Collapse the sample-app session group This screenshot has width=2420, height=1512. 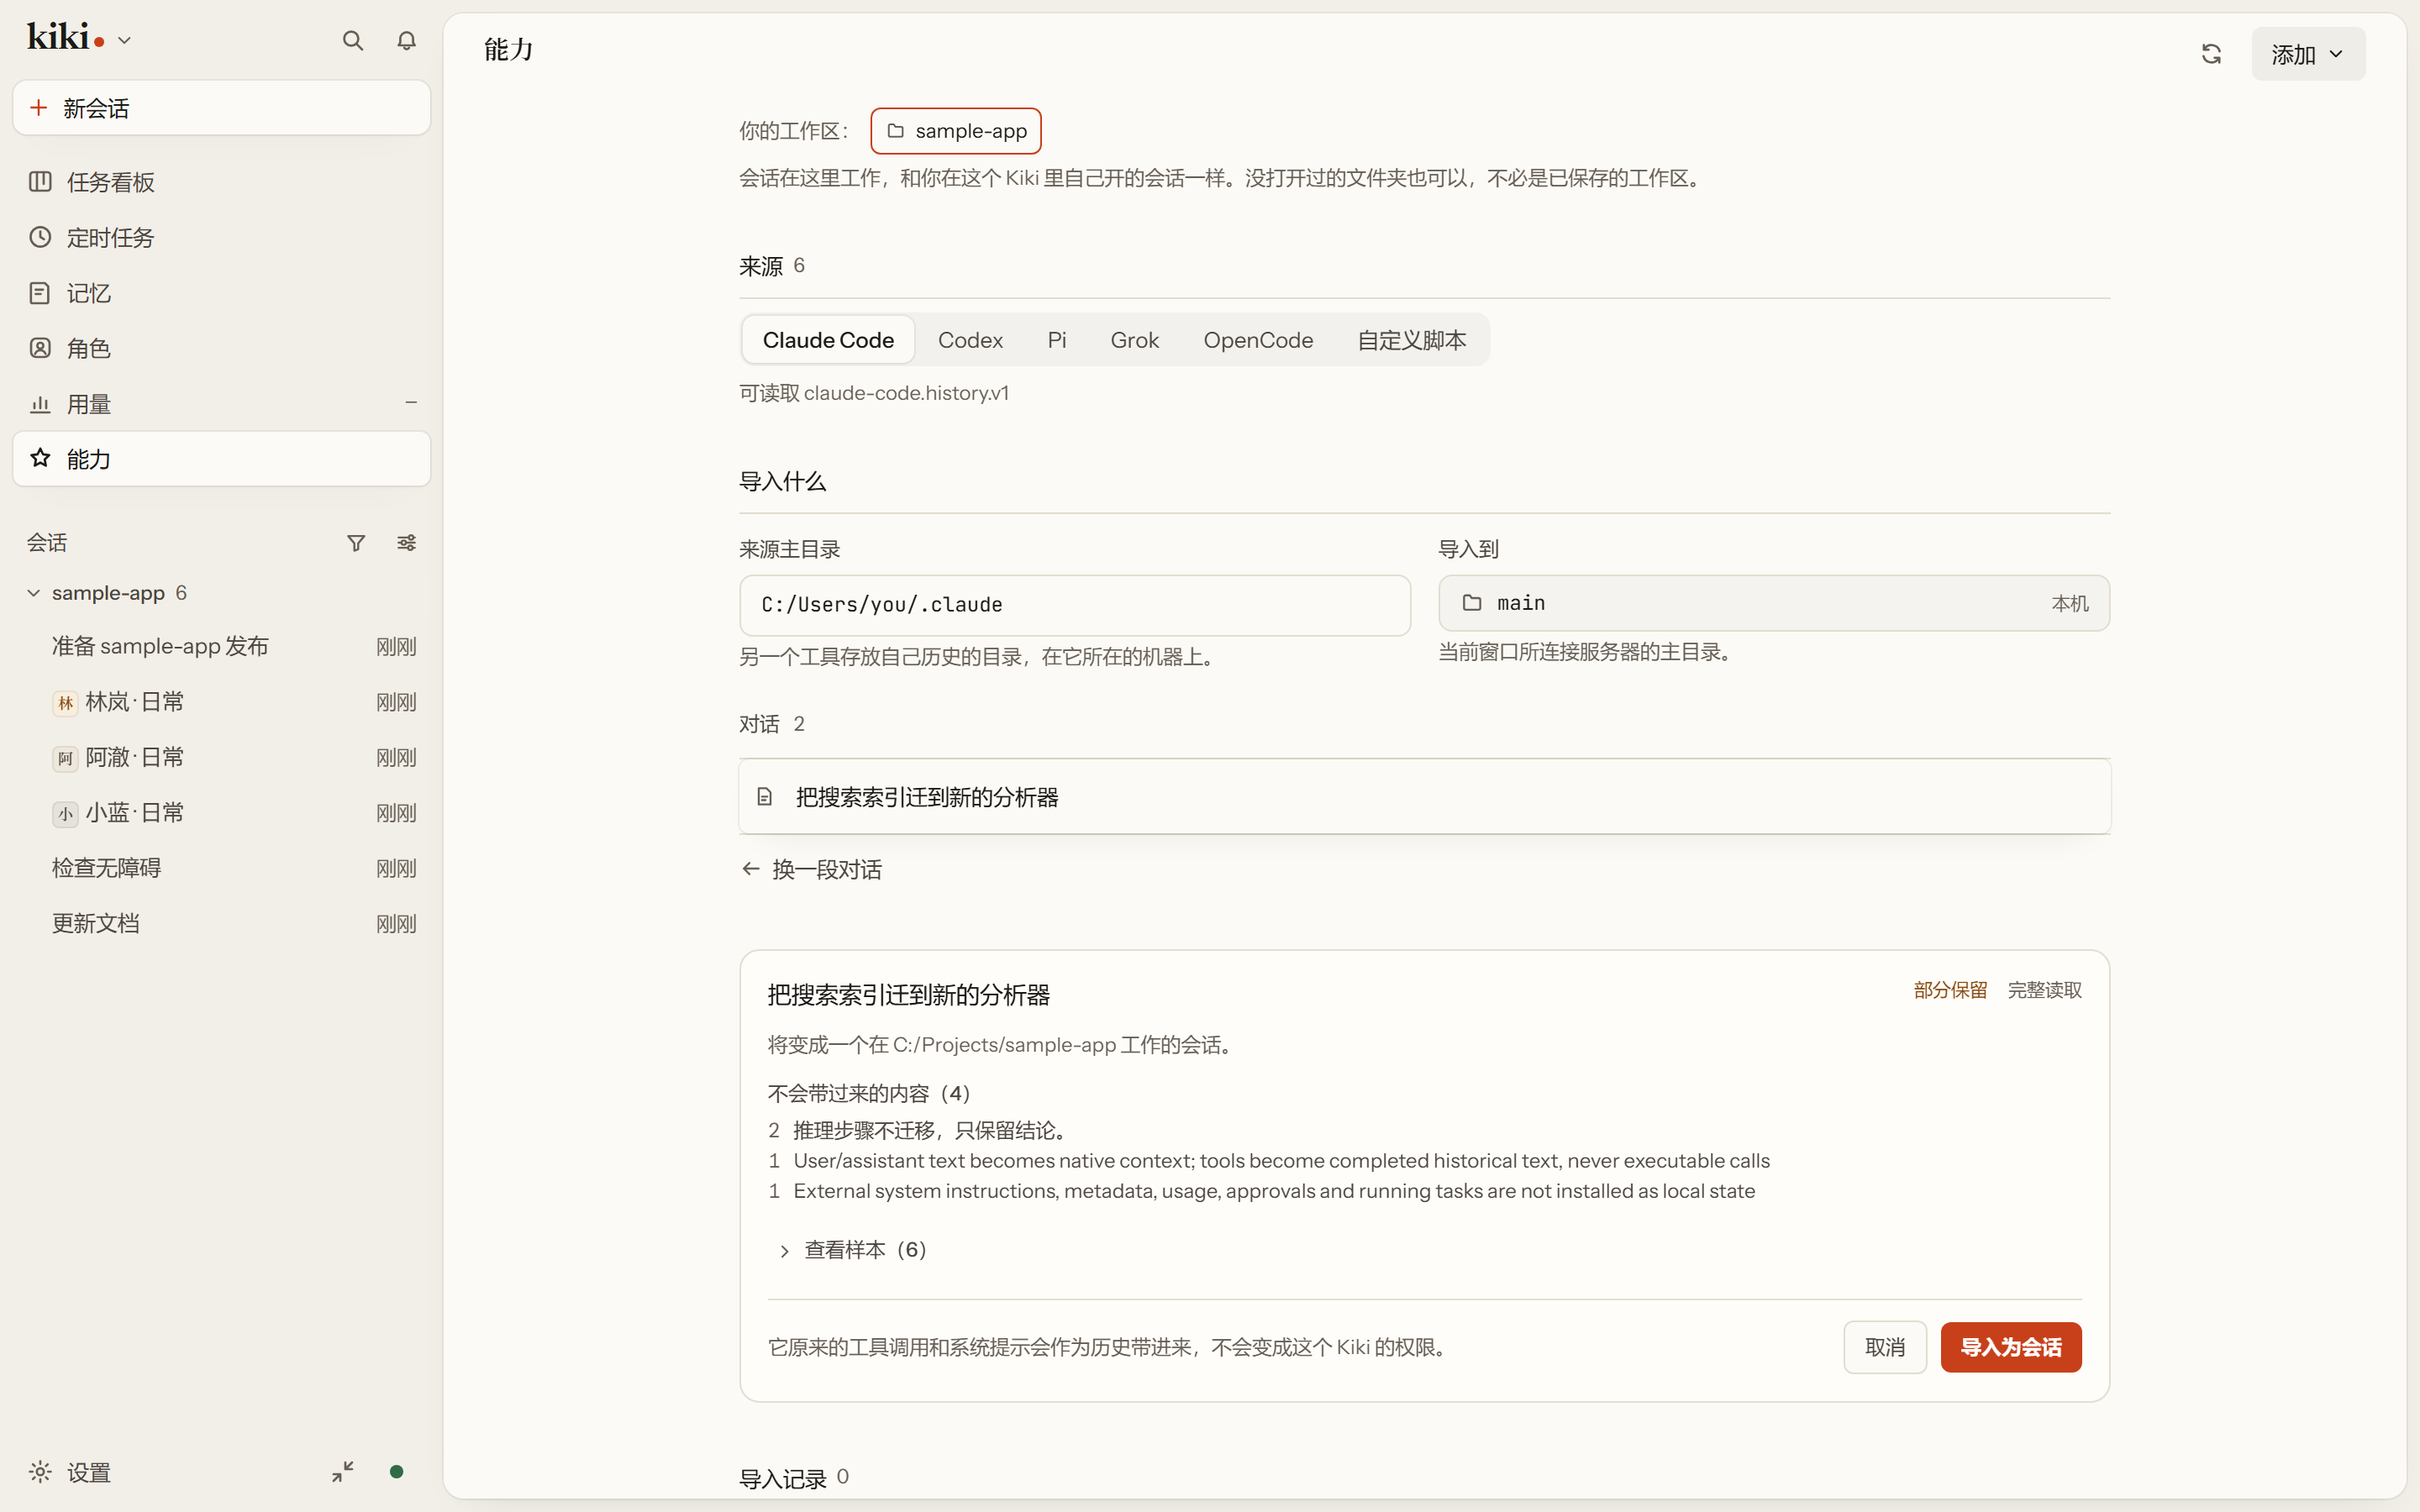point(34,593)
